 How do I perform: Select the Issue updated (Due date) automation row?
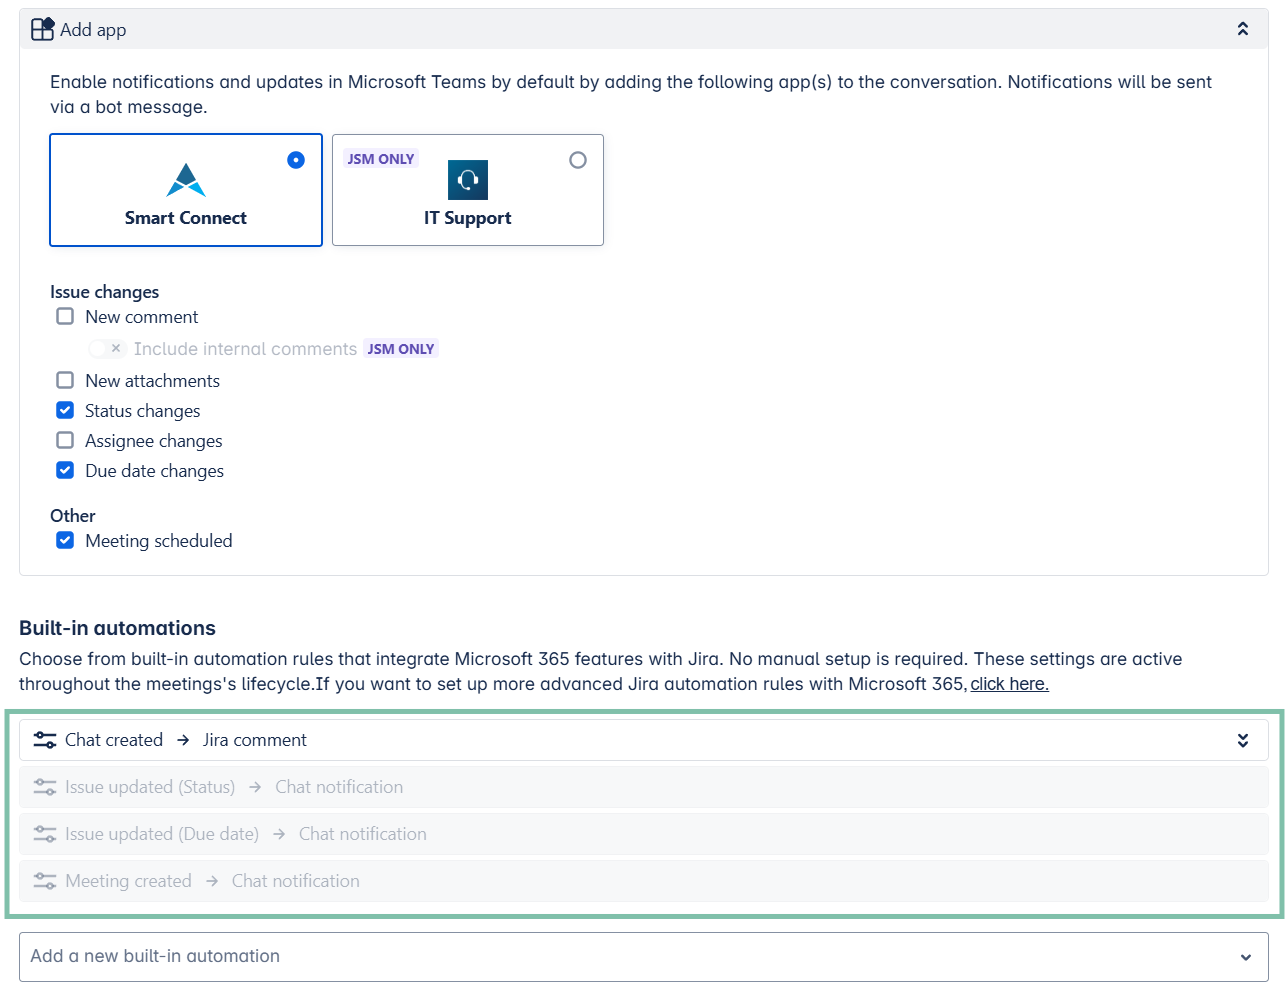[644, 834]
